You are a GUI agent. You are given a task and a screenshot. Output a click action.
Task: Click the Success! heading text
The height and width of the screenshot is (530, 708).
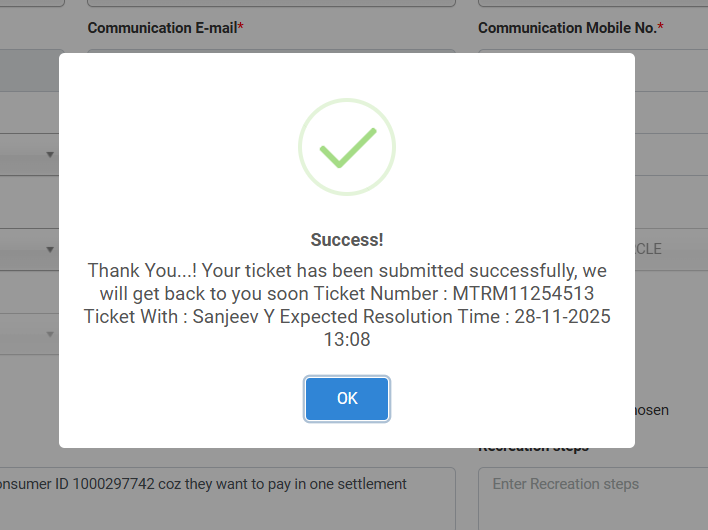347,240
